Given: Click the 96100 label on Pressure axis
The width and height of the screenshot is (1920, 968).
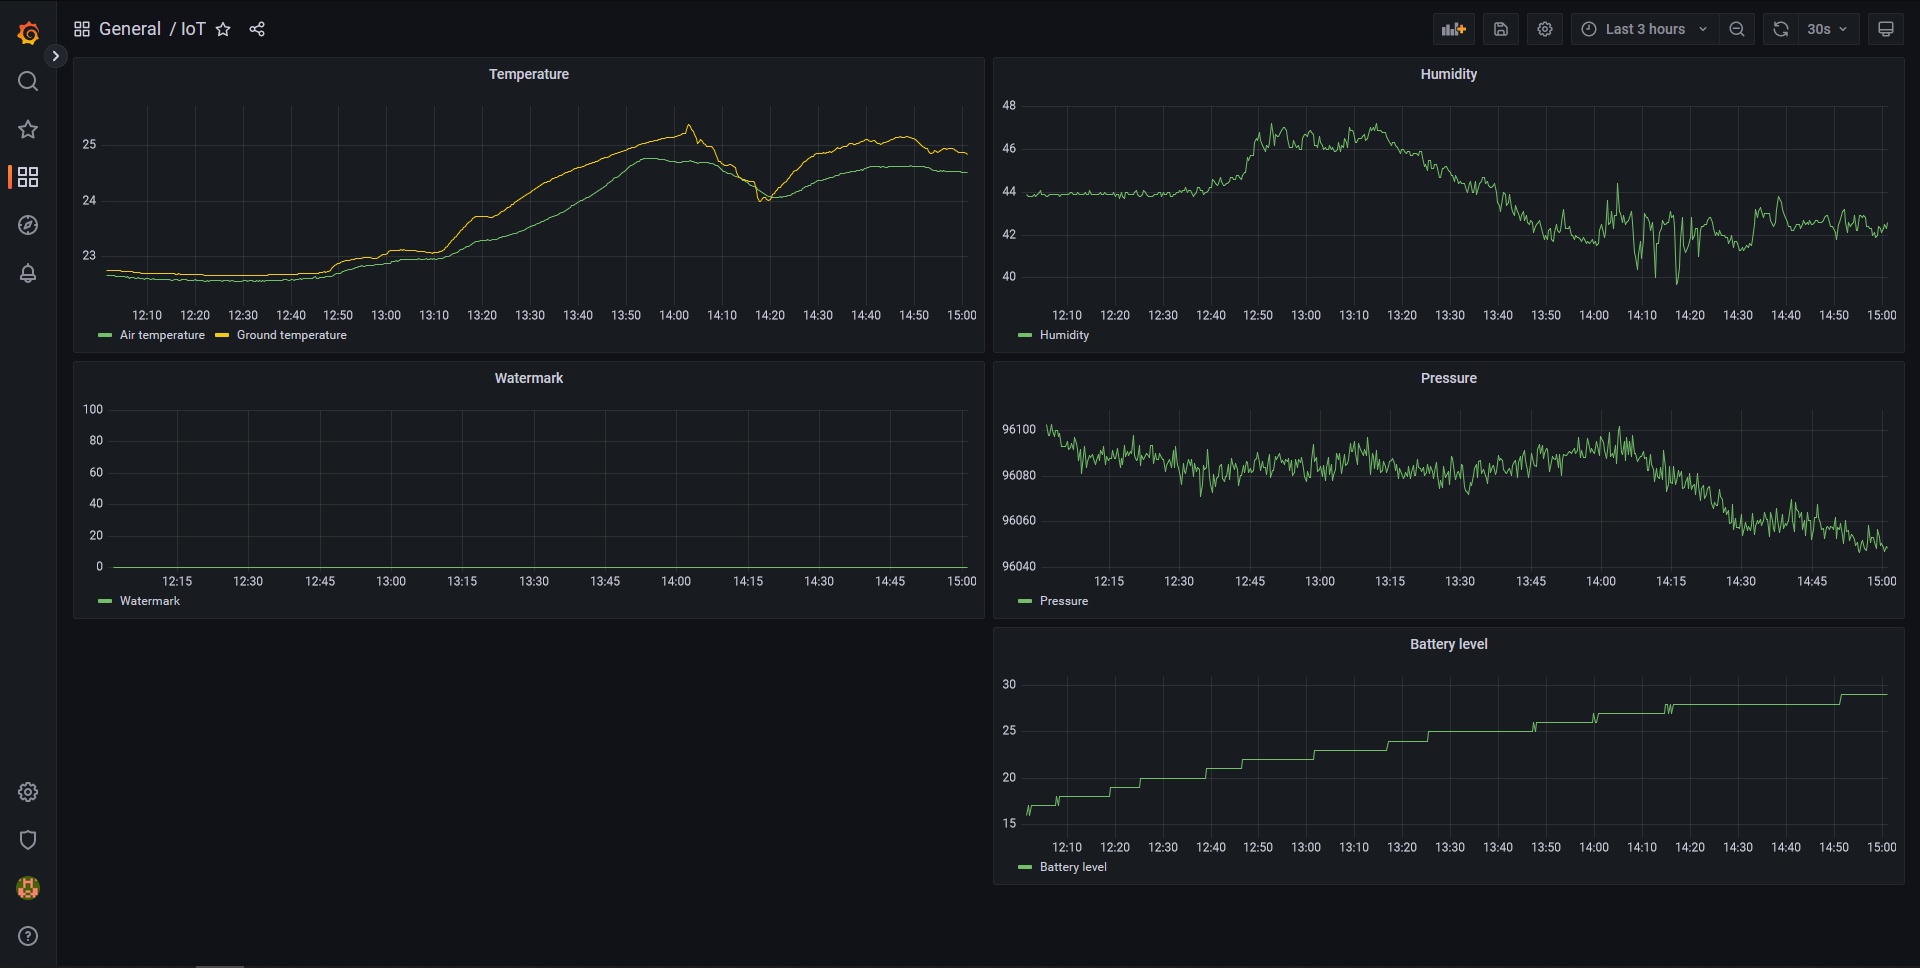Looking at the screenshot, I should pos(1019,429).
